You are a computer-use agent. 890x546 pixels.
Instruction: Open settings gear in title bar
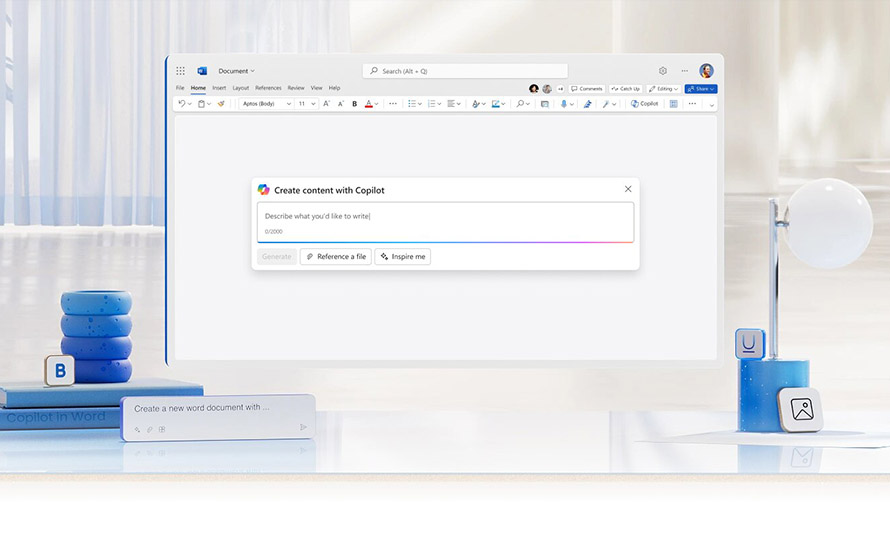click(662, 71)
